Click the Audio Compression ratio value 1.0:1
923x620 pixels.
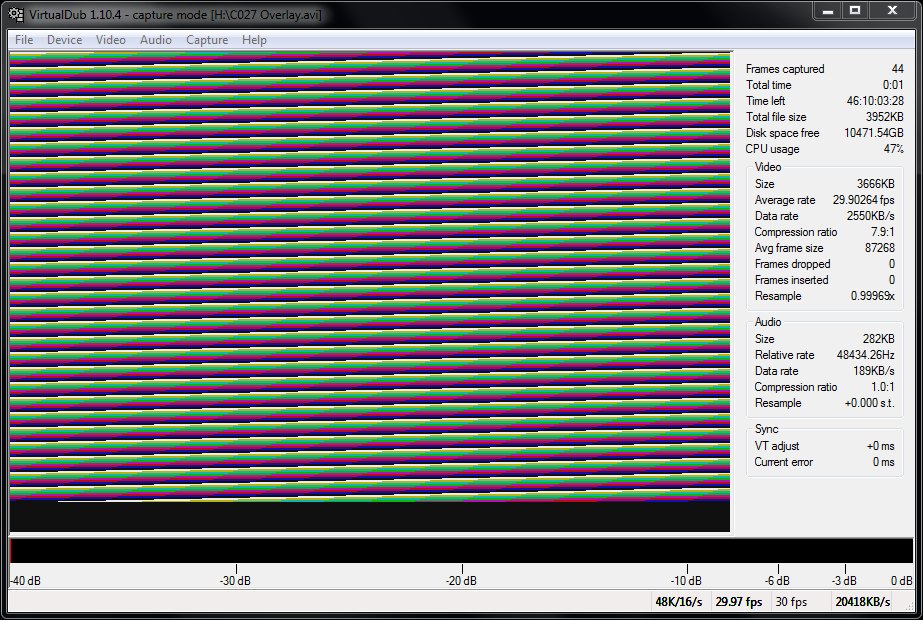point(882,387)
